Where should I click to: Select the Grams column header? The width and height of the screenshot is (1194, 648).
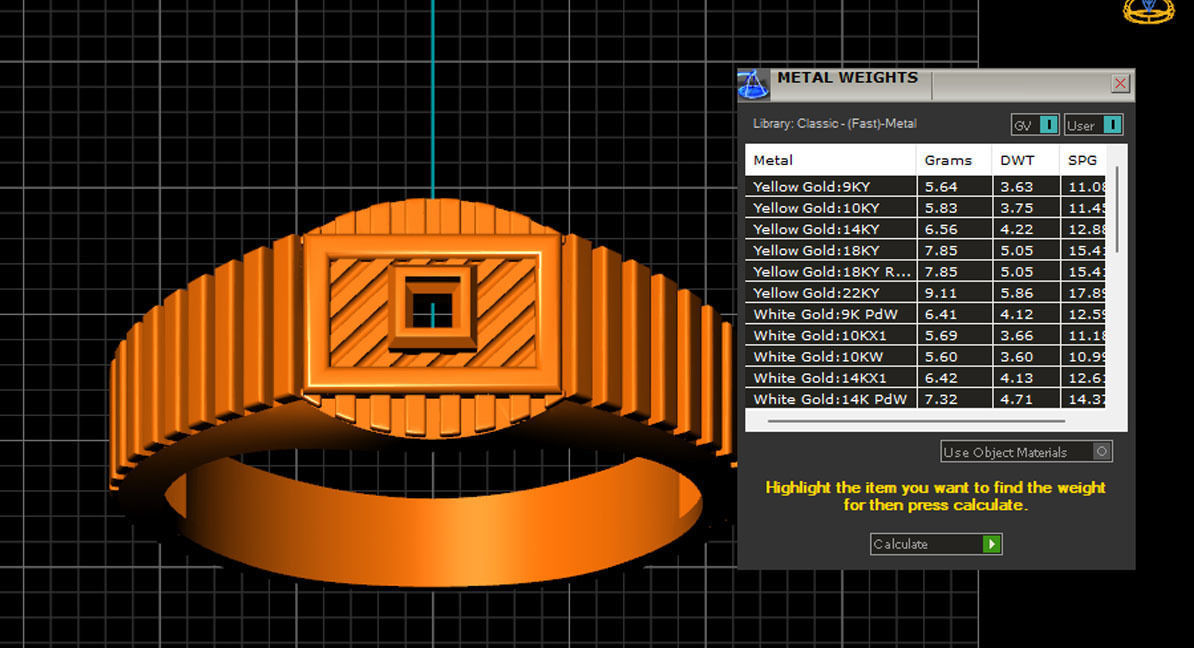click(953, 160)
